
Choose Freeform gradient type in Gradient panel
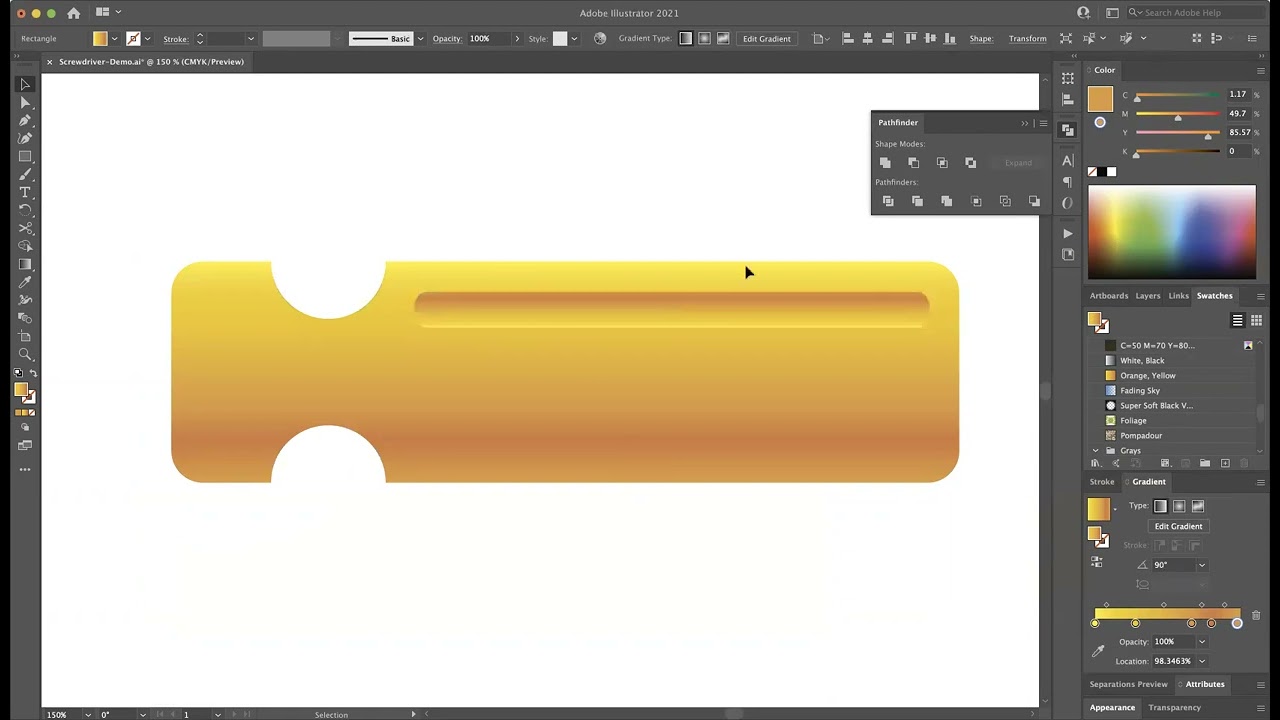point(1198,506)
